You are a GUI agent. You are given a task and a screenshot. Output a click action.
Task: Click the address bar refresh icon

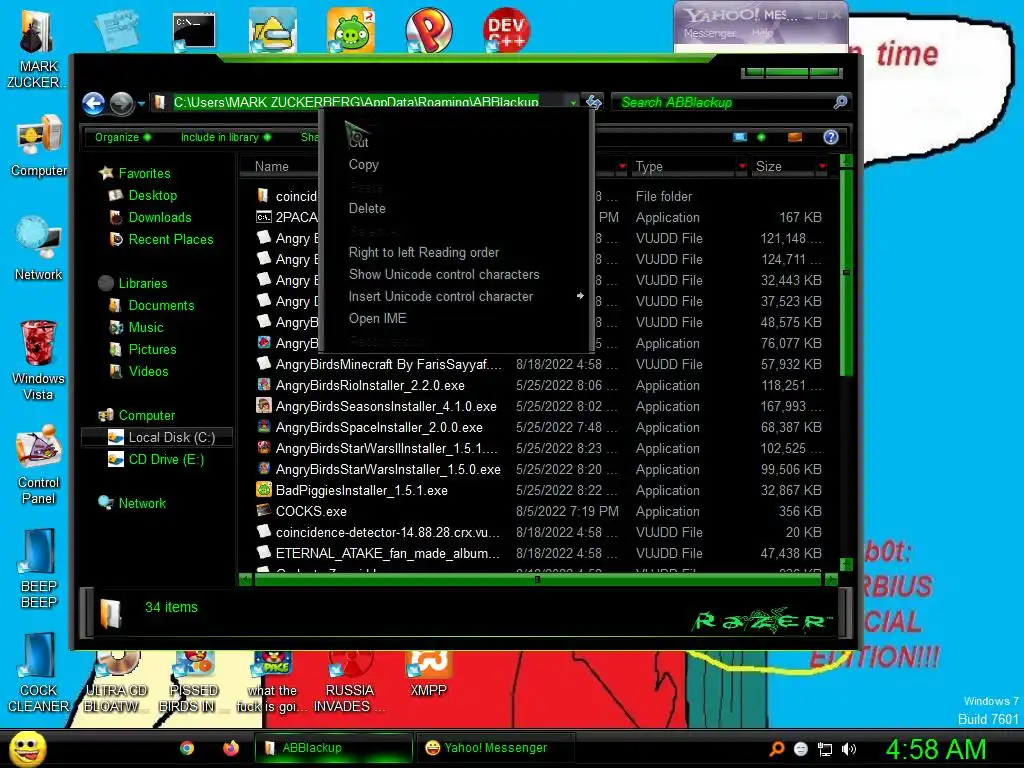point(593,103)
